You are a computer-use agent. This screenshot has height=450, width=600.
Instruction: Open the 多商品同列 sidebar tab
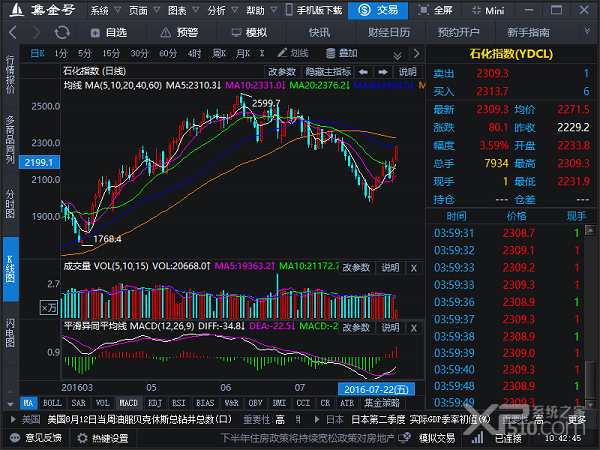coord(10,139)
